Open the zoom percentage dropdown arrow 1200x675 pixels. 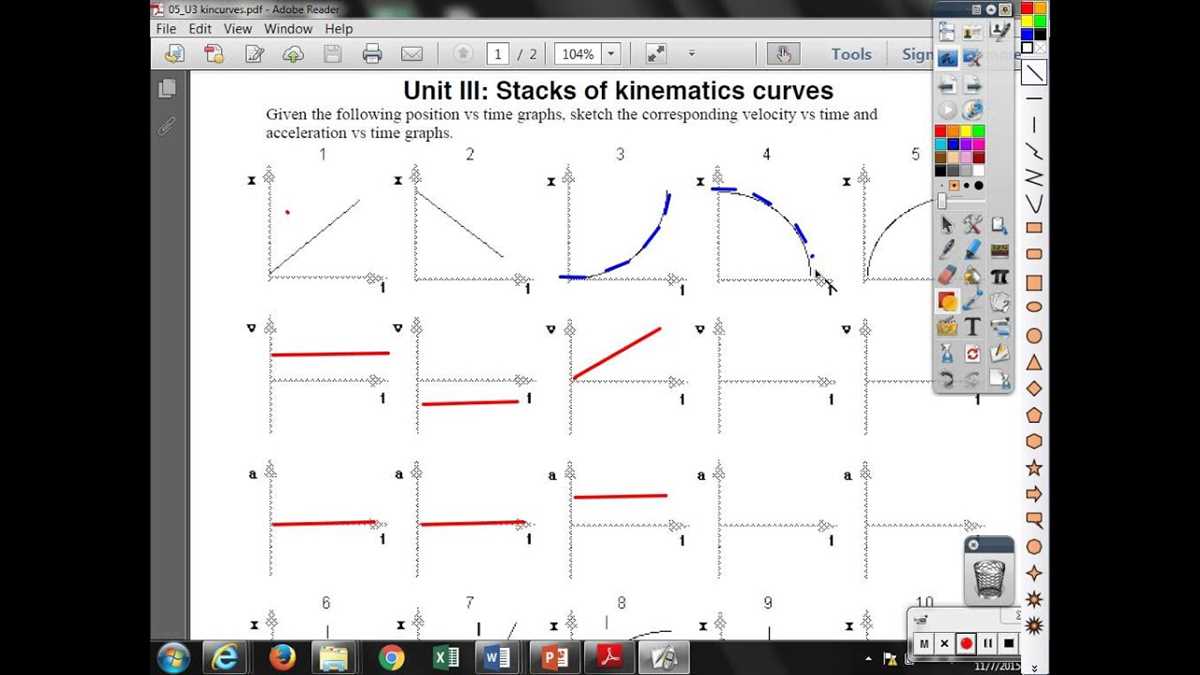pyautogui.click(x=611, y=54)
